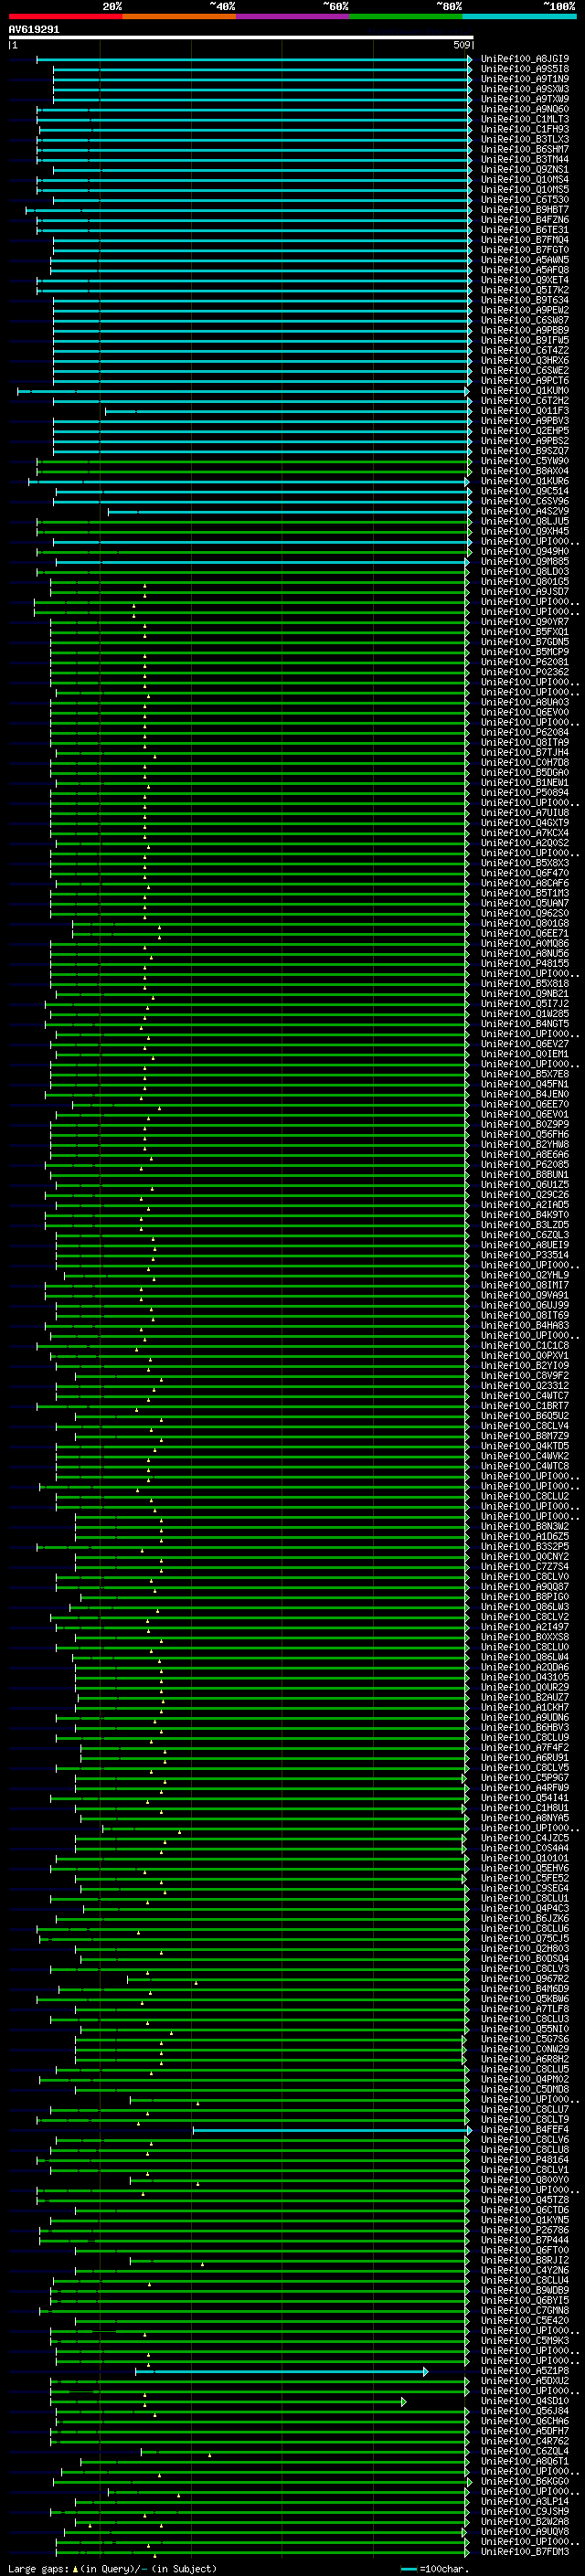The image size is (585, 2576).
Task: Select hit label UniRef100_B3TLX3
Action: pyautogui.click(x=525, y=139)
